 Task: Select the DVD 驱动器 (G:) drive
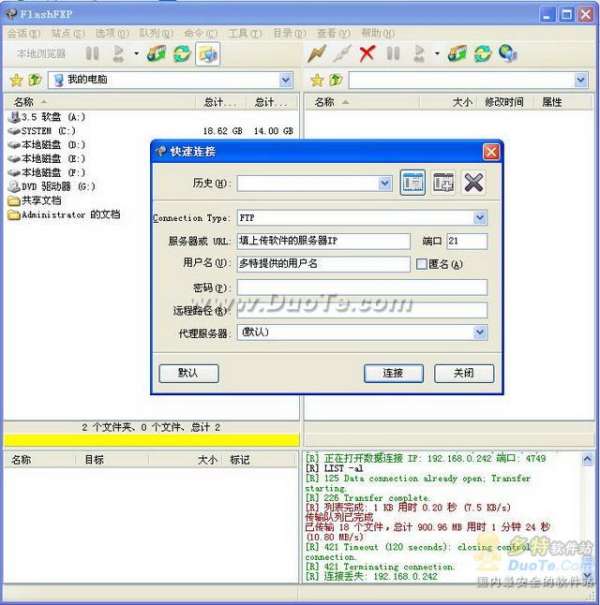pyautogui.click(x=52, y=186)
